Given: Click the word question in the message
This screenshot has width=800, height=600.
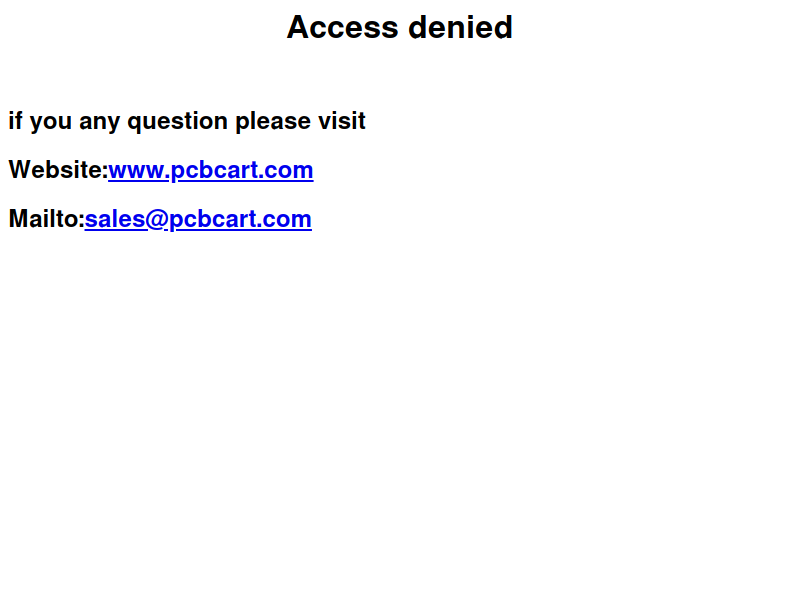Looking at the screenshot, I should click(178, 122).
